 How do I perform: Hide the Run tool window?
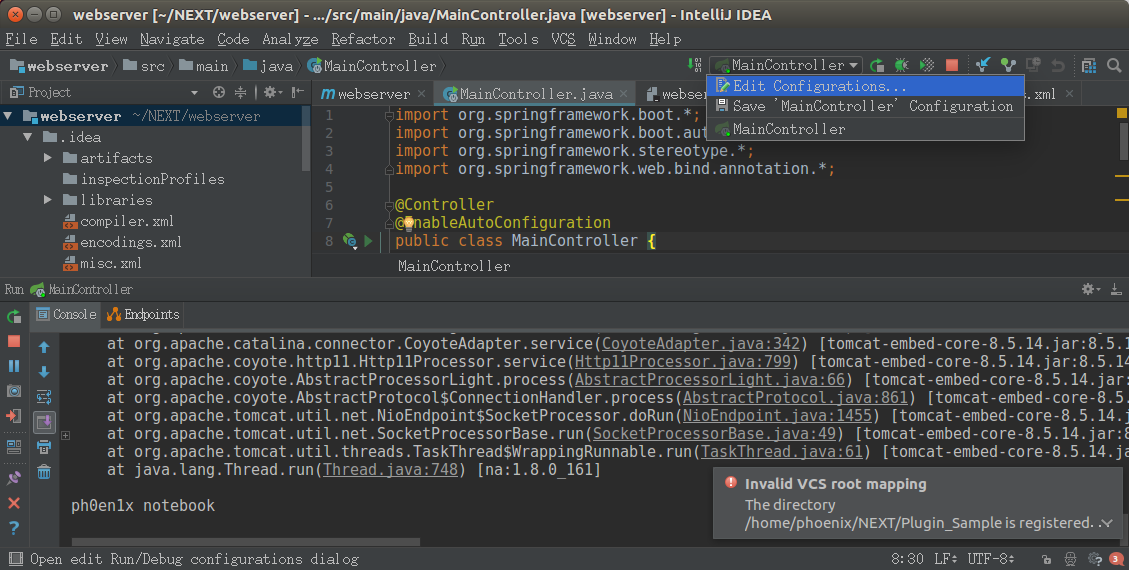pos(1115,289)
